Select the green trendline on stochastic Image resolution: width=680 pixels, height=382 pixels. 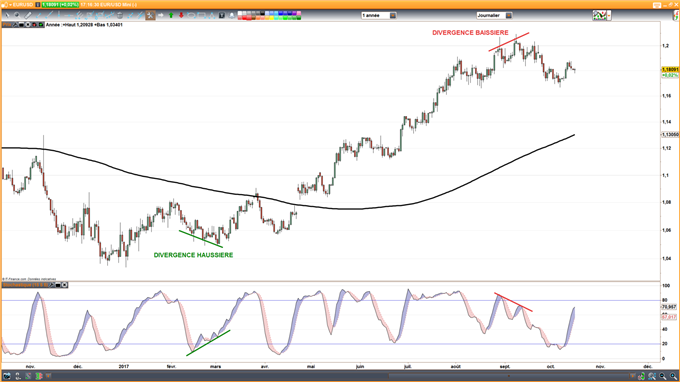pos(208,343)
